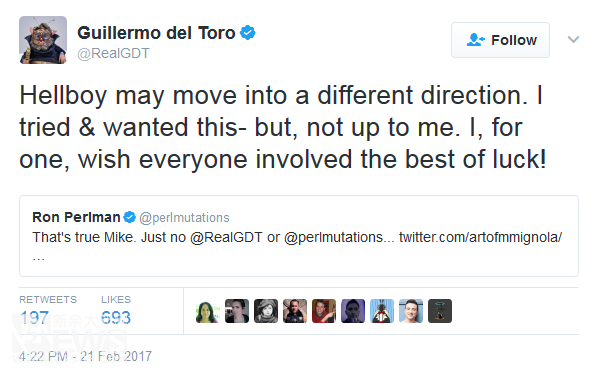Click the first liker avatar with green background
Image resolution: width=597 pixels, height=373 pixels.
point(208,311)
